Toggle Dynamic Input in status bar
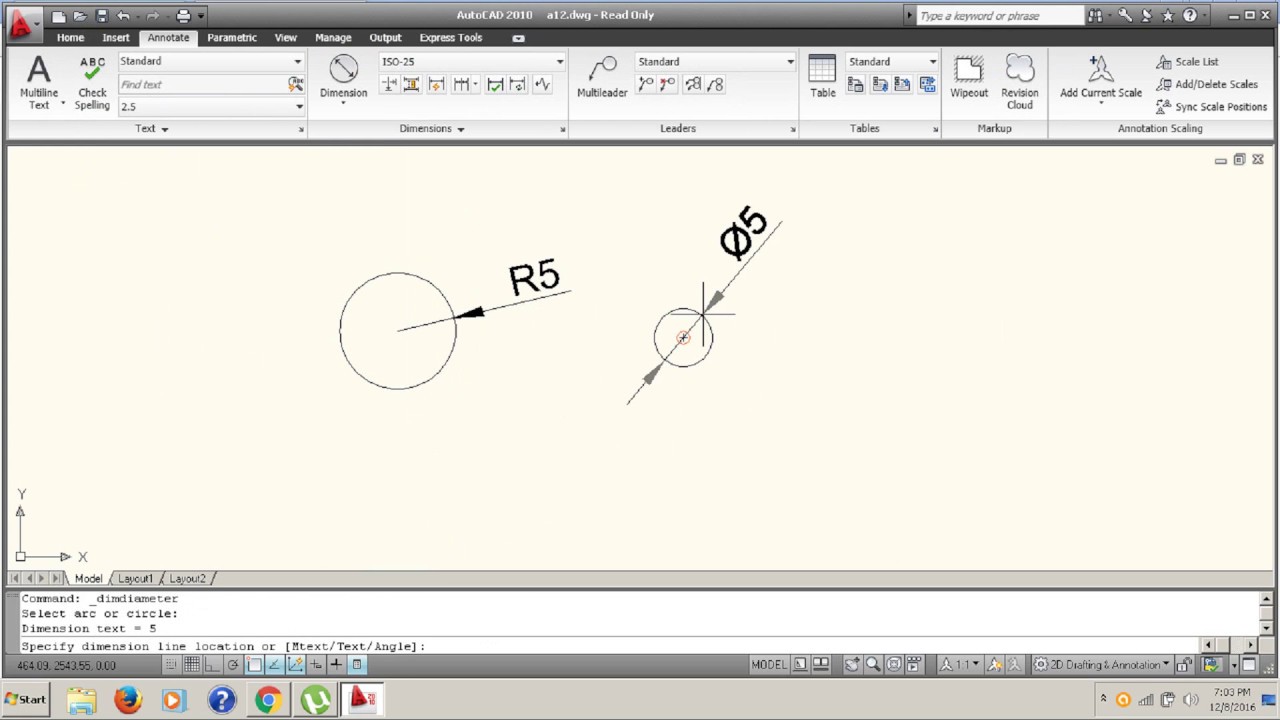1280x720 pixels. click(x=316, y=665)
